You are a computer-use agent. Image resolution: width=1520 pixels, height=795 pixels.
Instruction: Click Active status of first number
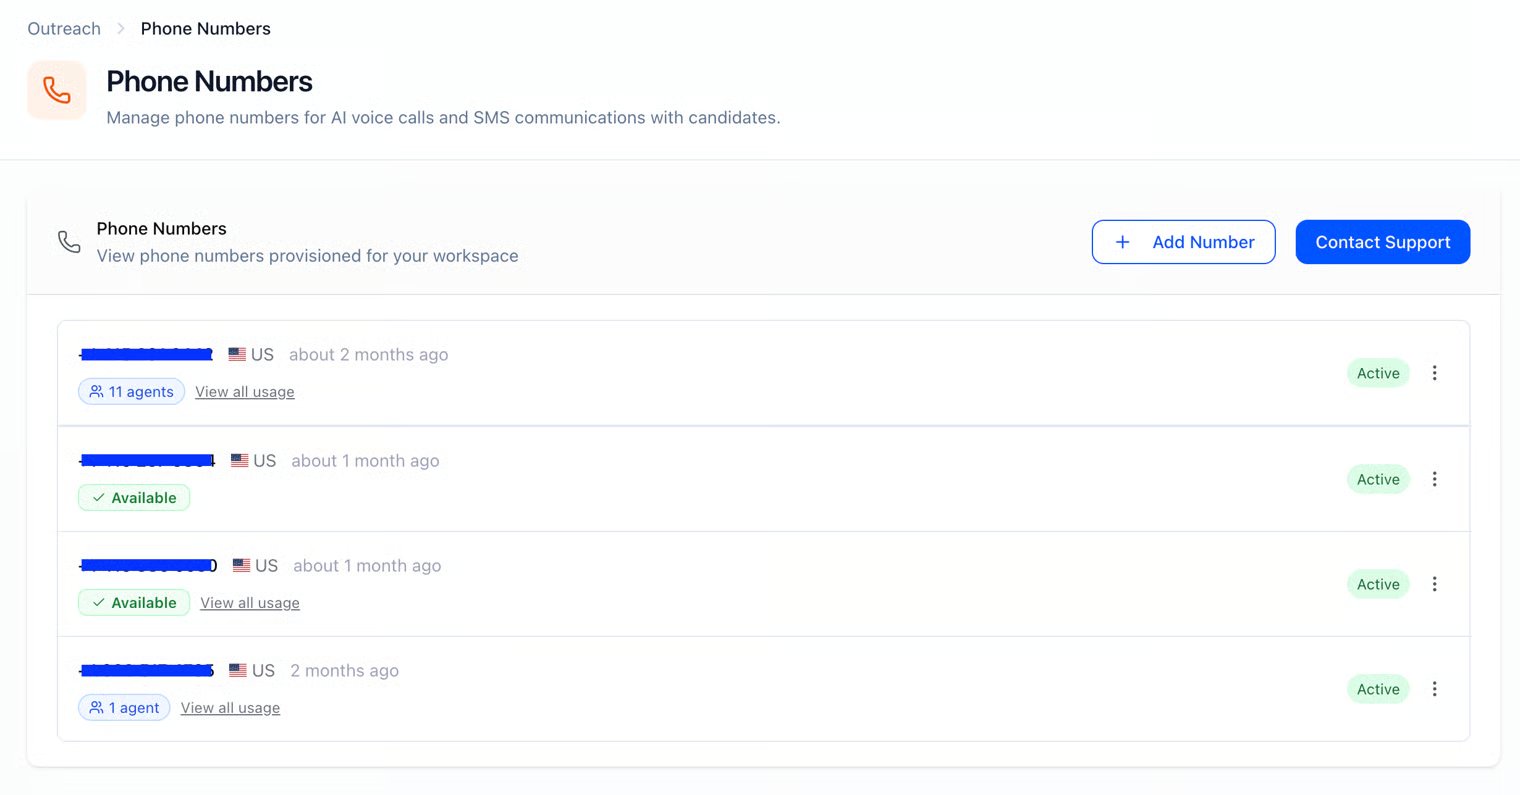click(x=1378, y=373)
